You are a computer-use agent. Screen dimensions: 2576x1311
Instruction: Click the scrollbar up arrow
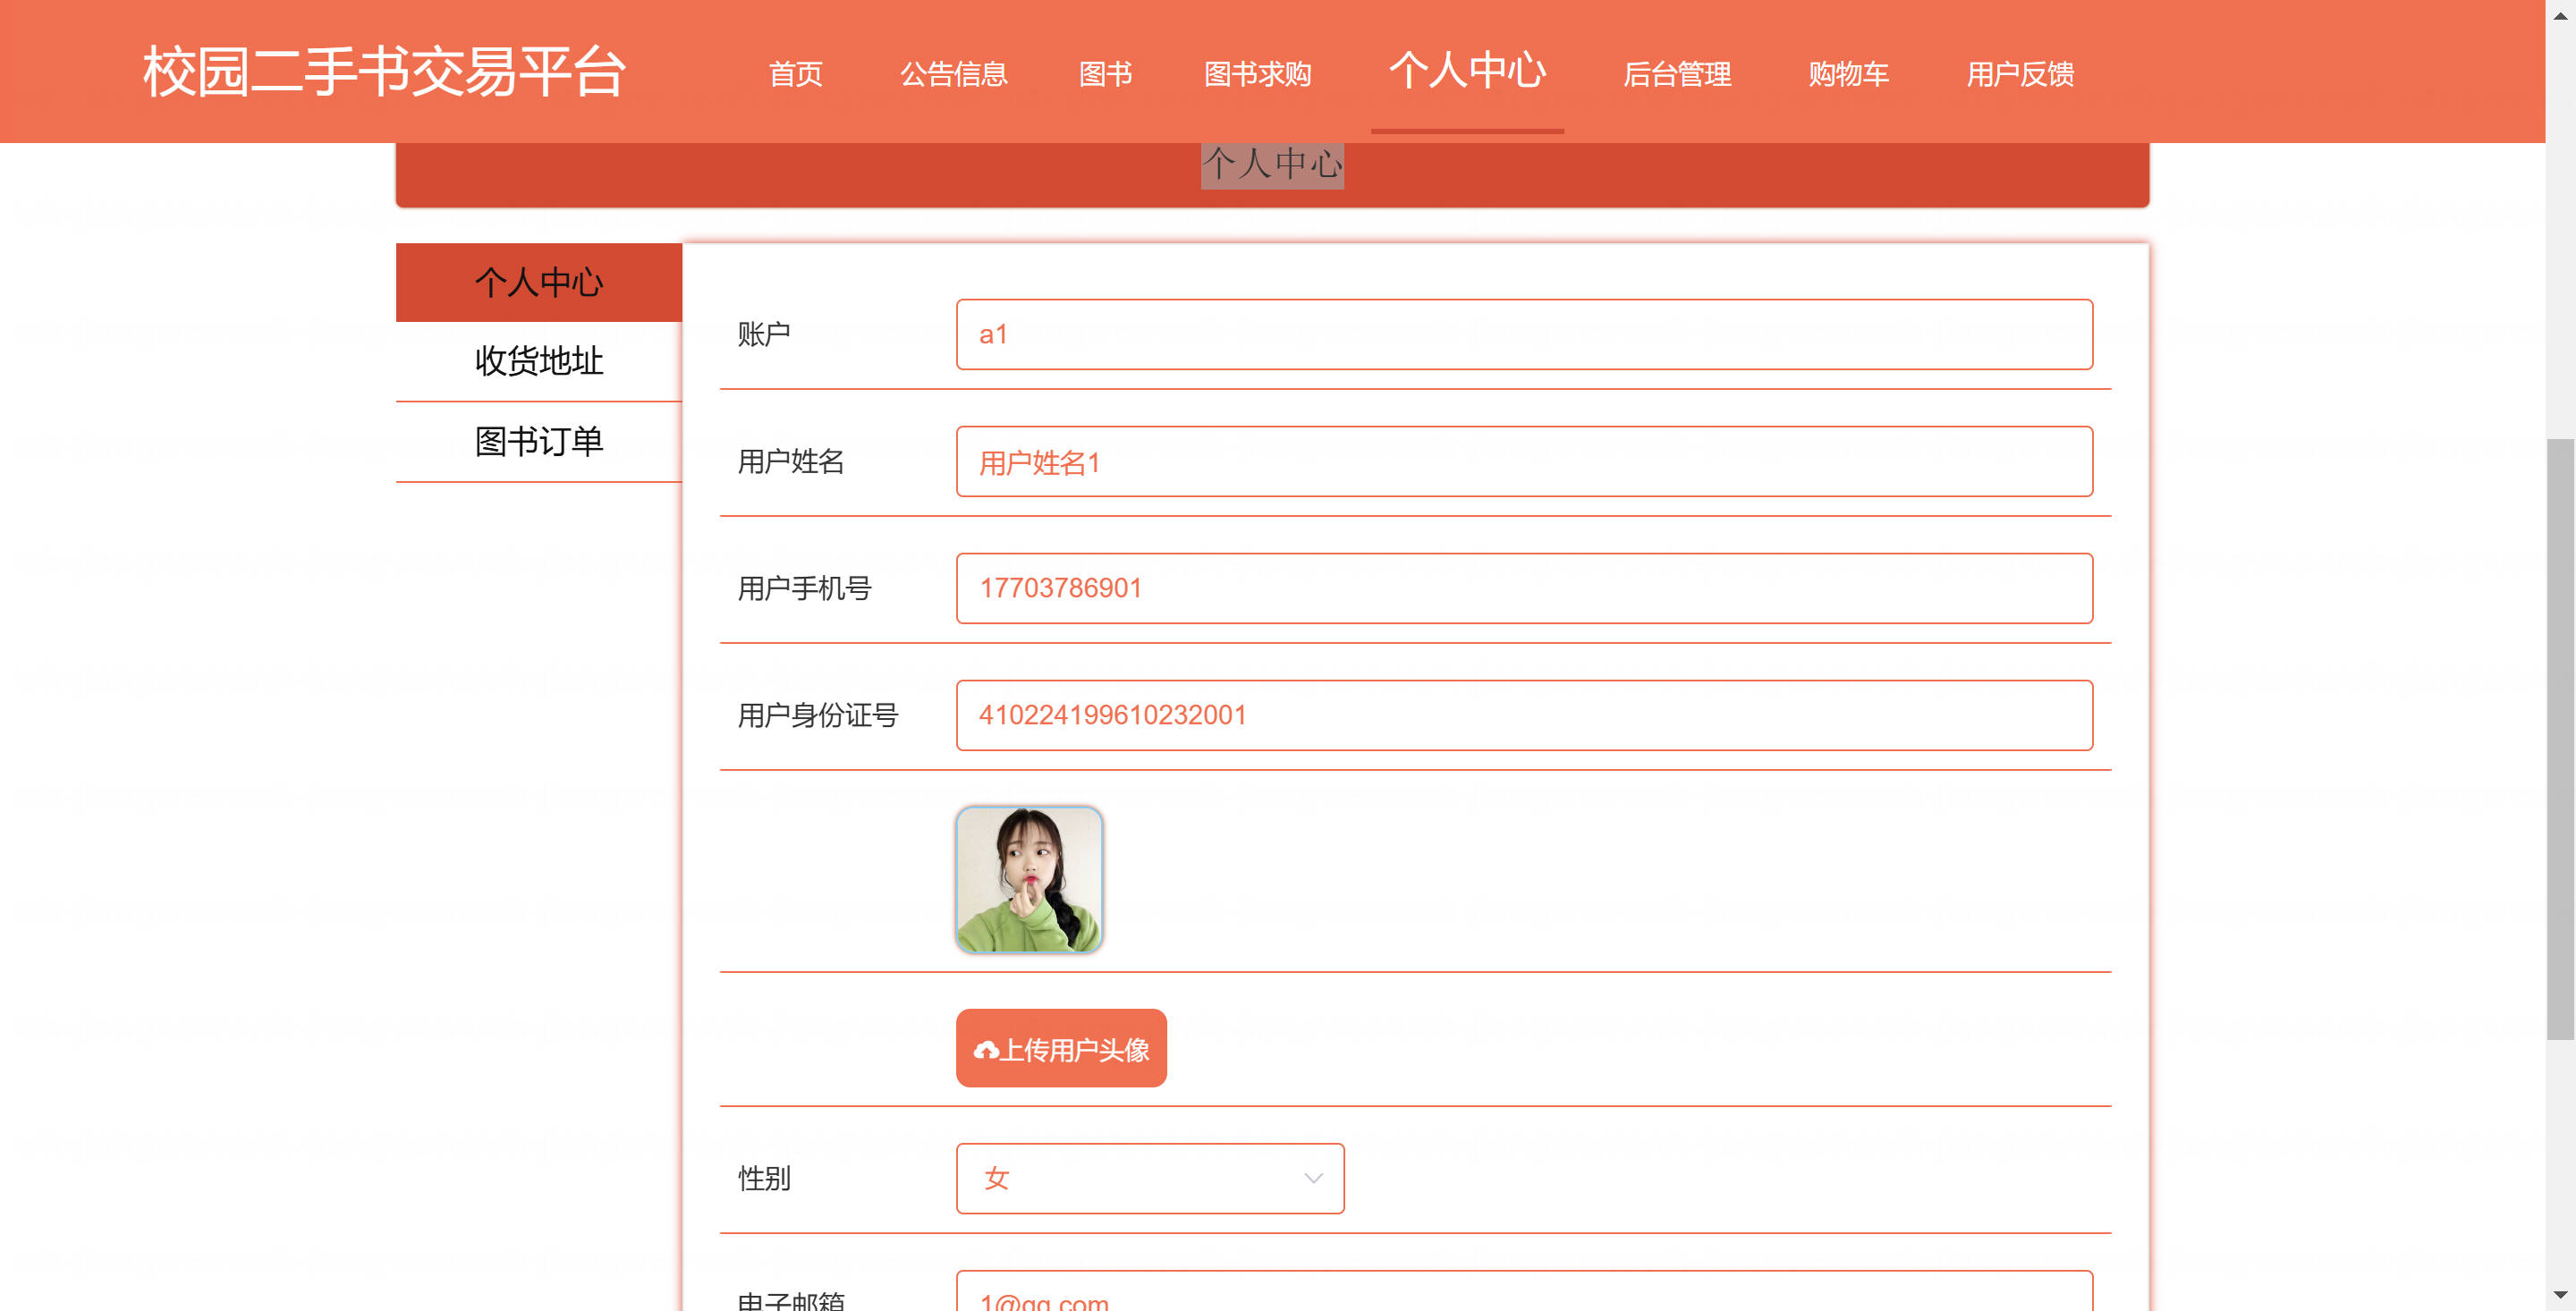(2560, 16)
